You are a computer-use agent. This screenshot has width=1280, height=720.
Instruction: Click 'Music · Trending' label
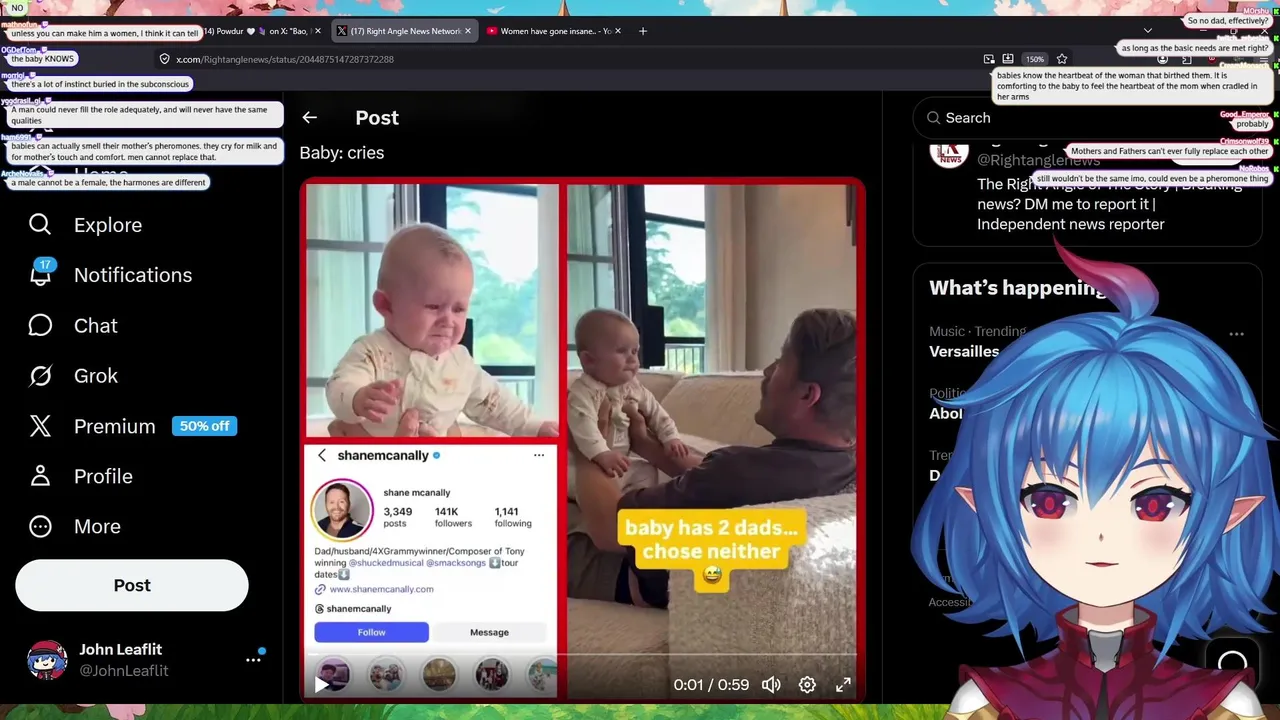tap(978, 331)
